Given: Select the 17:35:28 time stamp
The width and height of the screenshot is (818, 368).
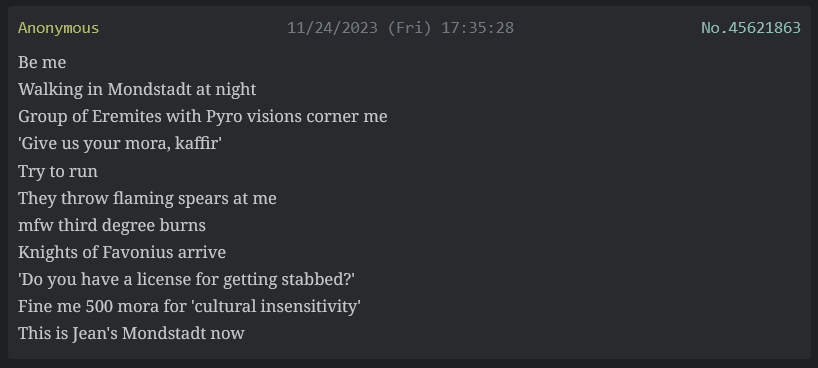Looking at the screenshot, I should tap(478, 28).
